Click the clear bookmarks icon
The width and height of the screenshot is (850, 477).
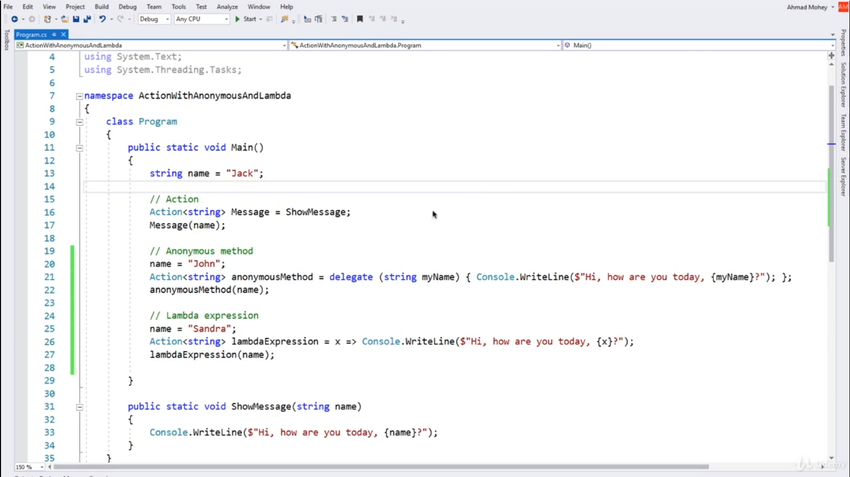[394, 19]
